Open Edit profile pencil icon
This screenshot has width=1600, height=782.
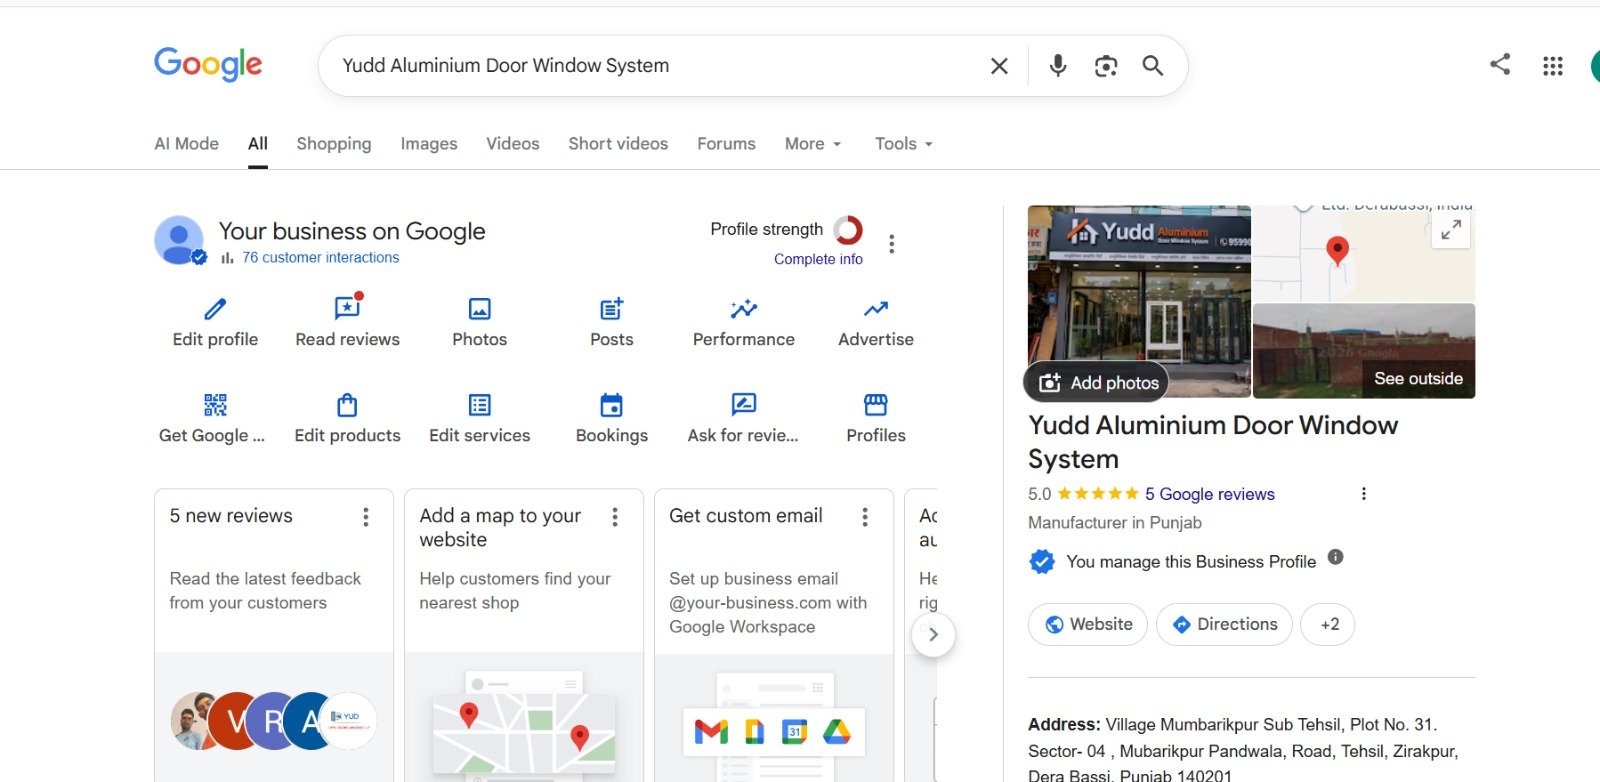tap(215, 308)
